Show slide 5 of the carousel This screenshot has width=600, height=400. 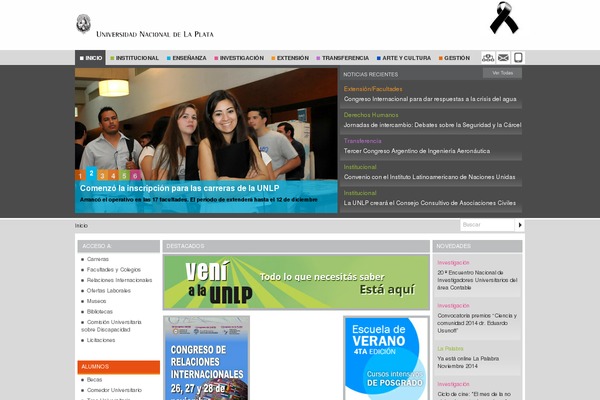point(124,175)
